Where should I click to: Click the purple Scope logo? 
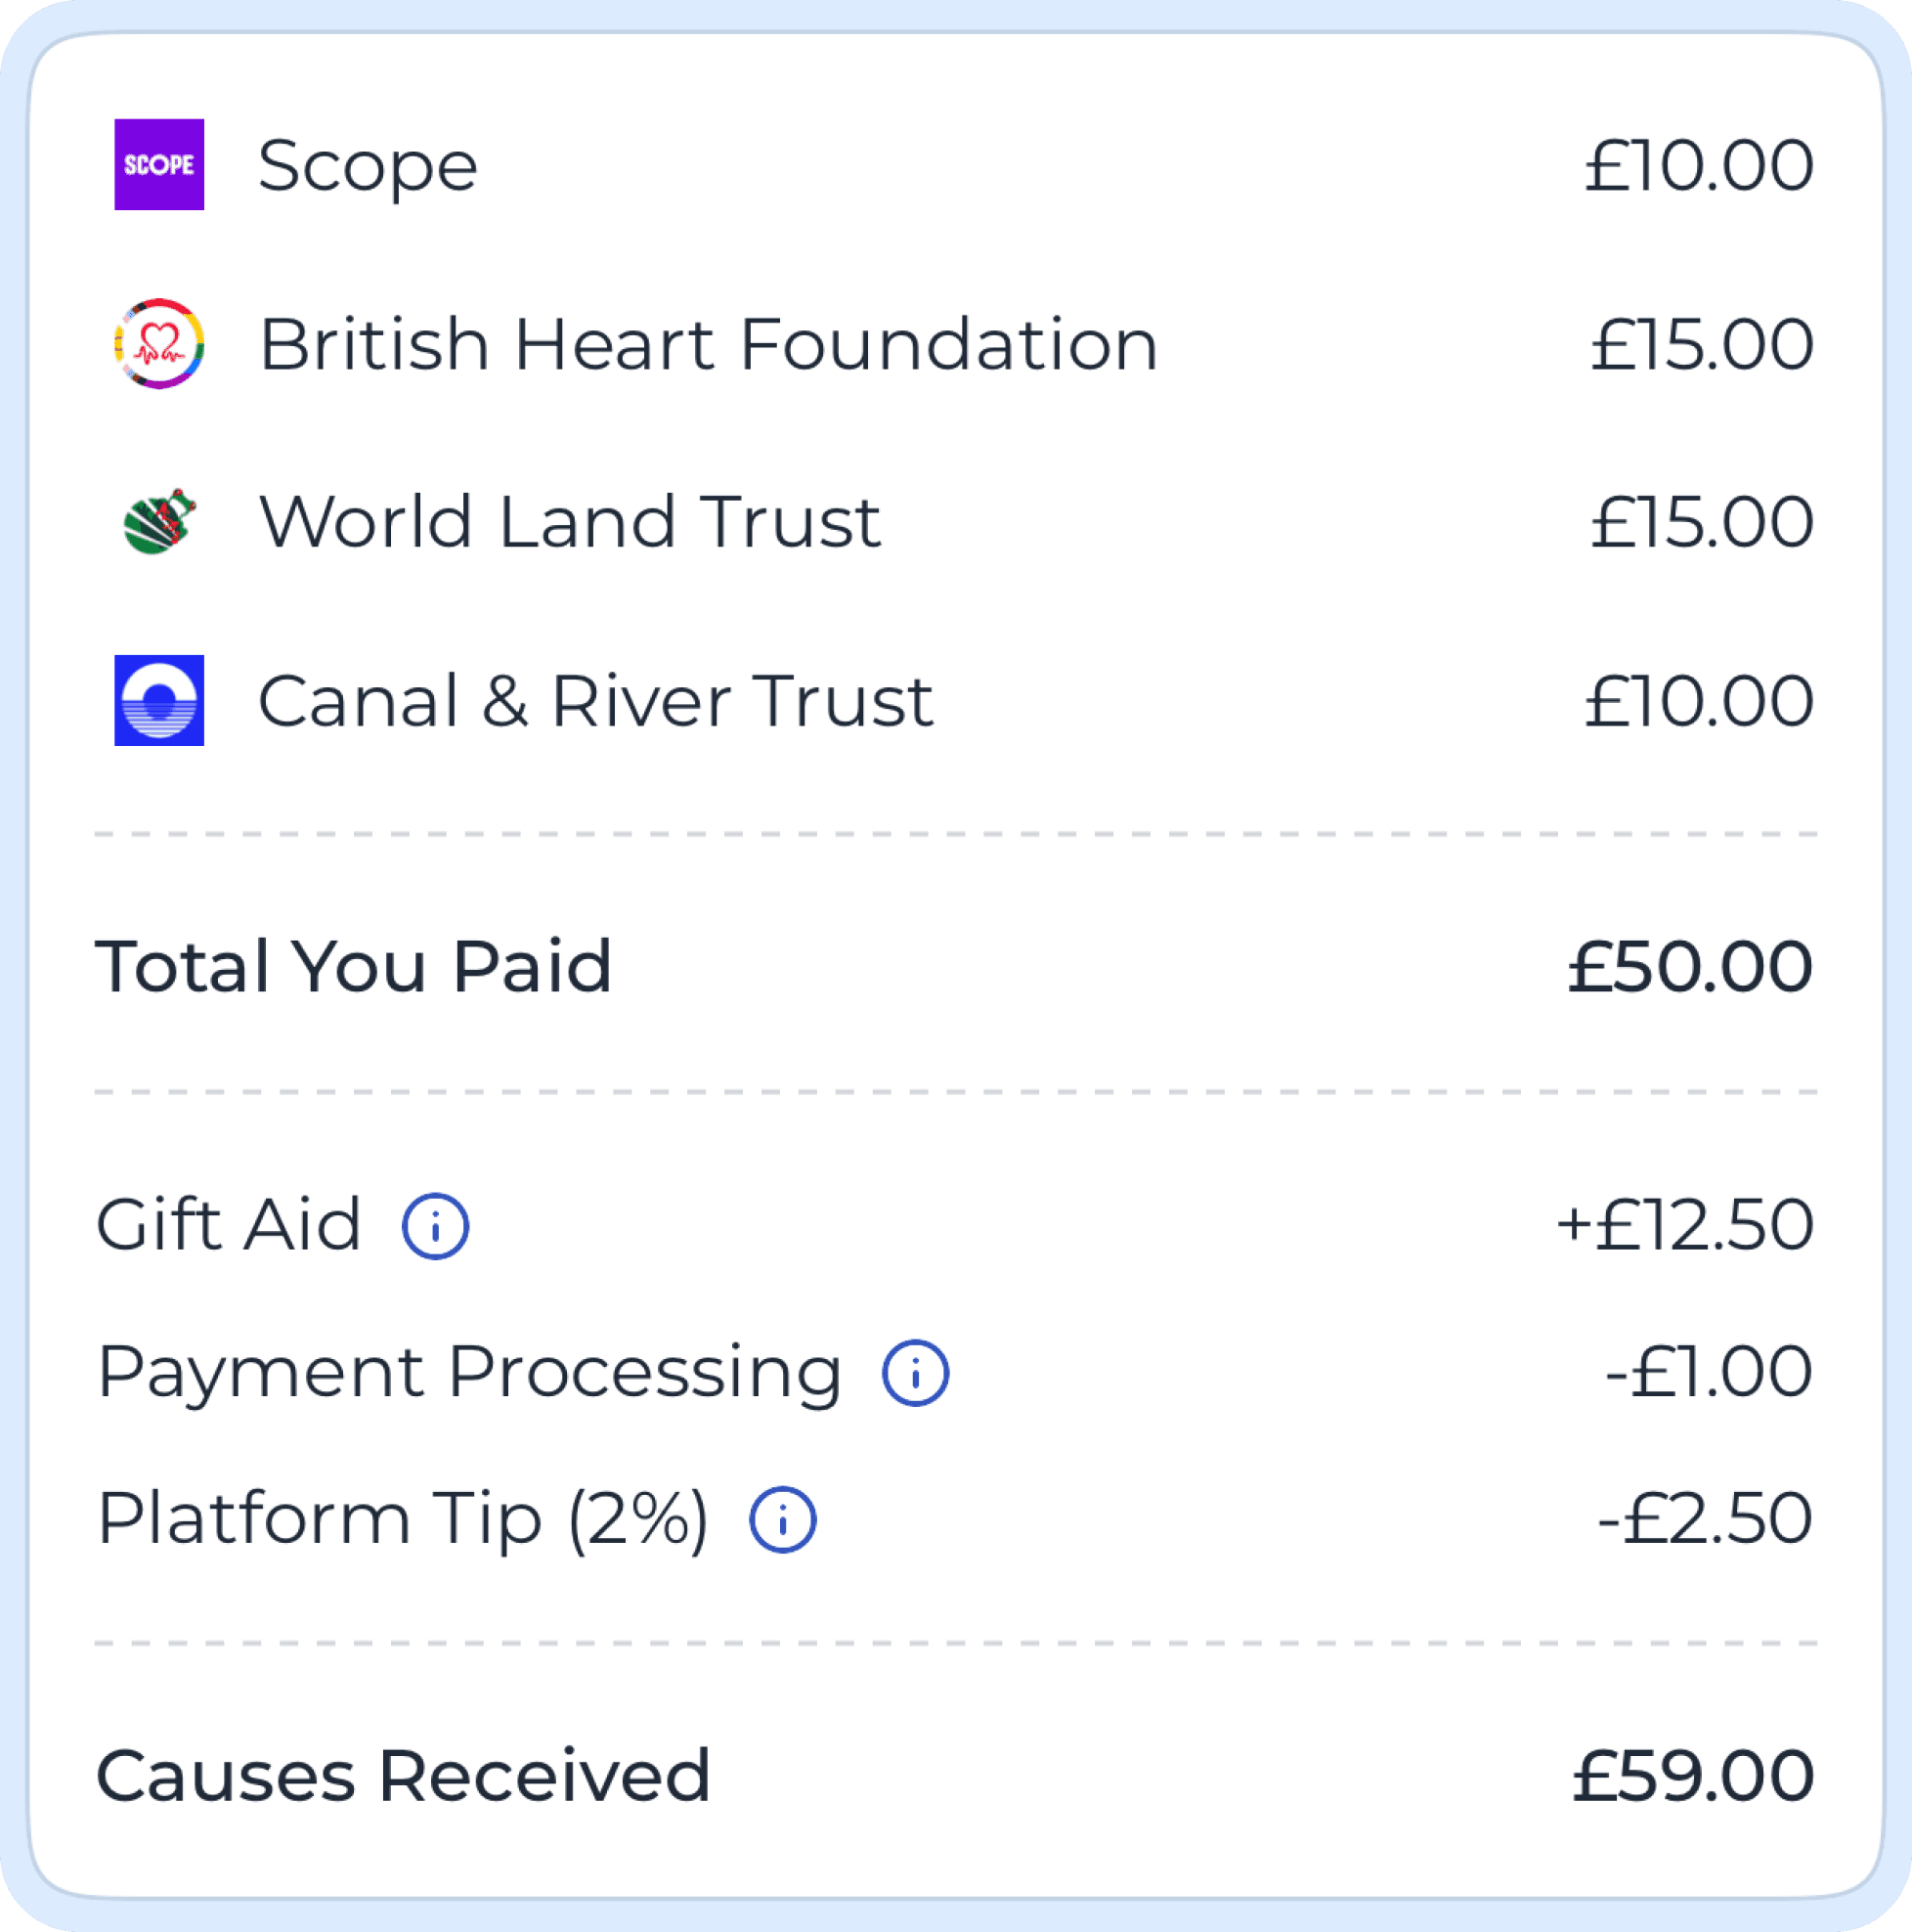(159, 165)
